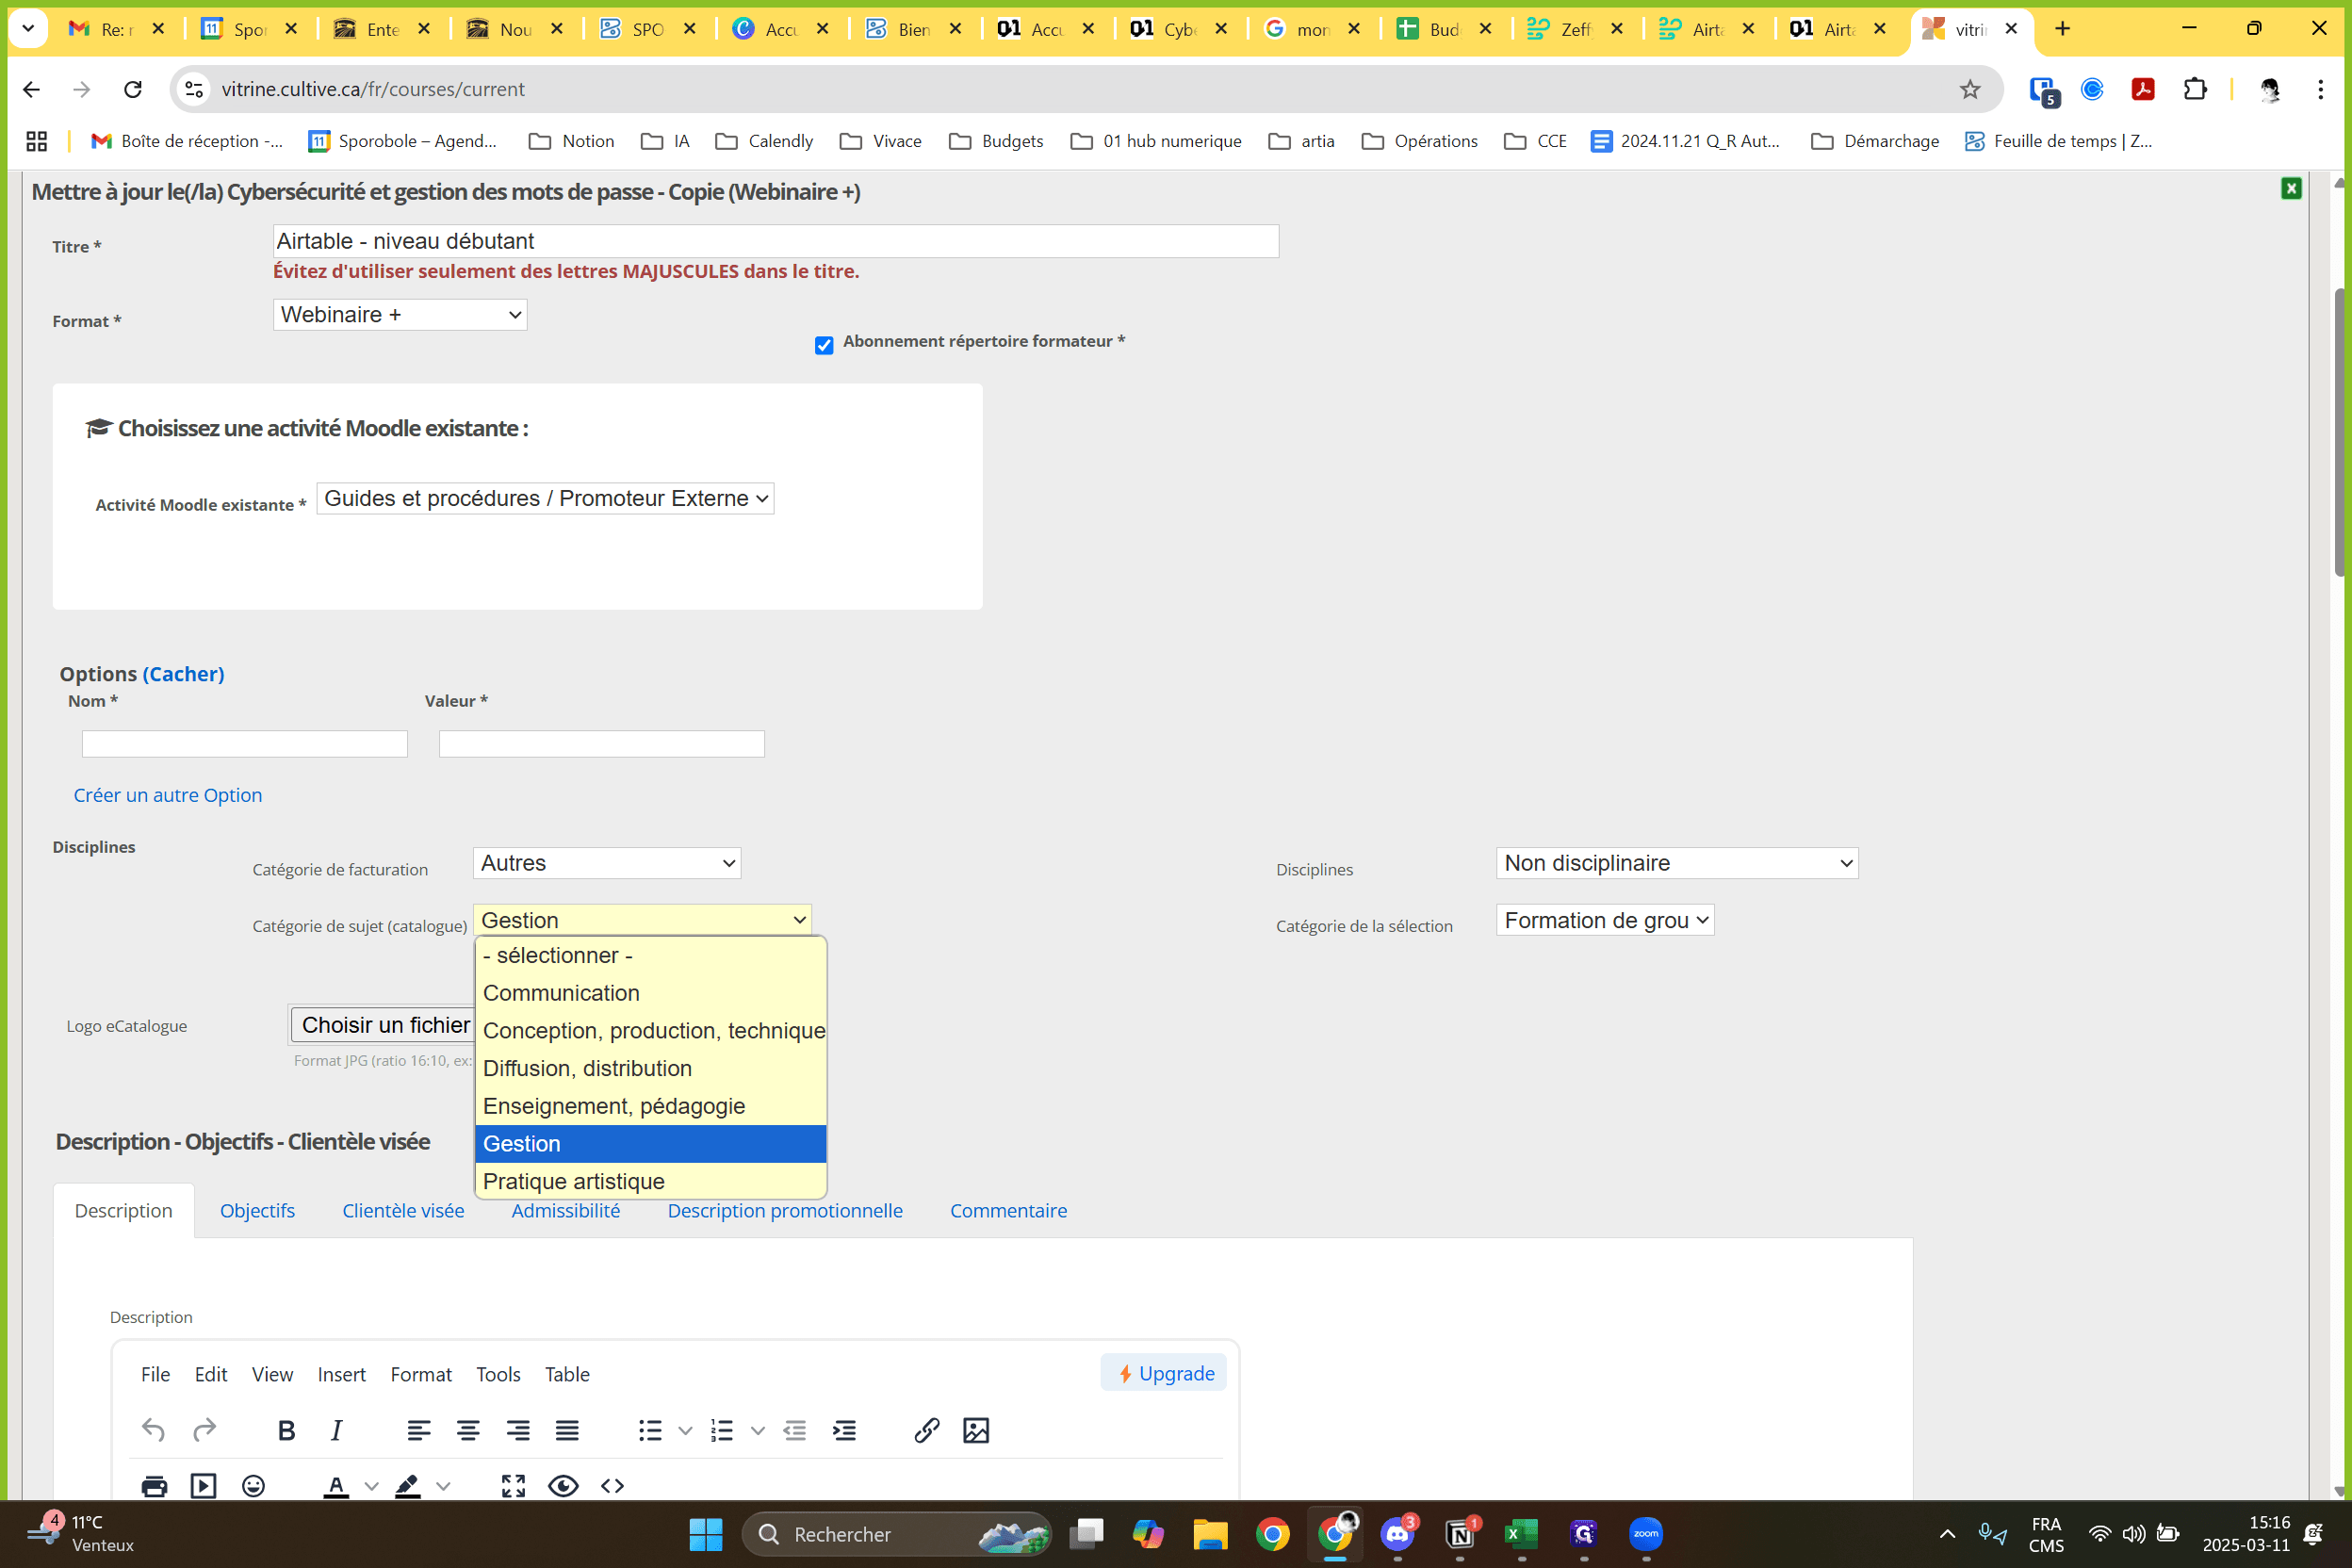Viewport: 2352px width, 1568px height.
Task: Print the description content
Action: click(154, 1486)
